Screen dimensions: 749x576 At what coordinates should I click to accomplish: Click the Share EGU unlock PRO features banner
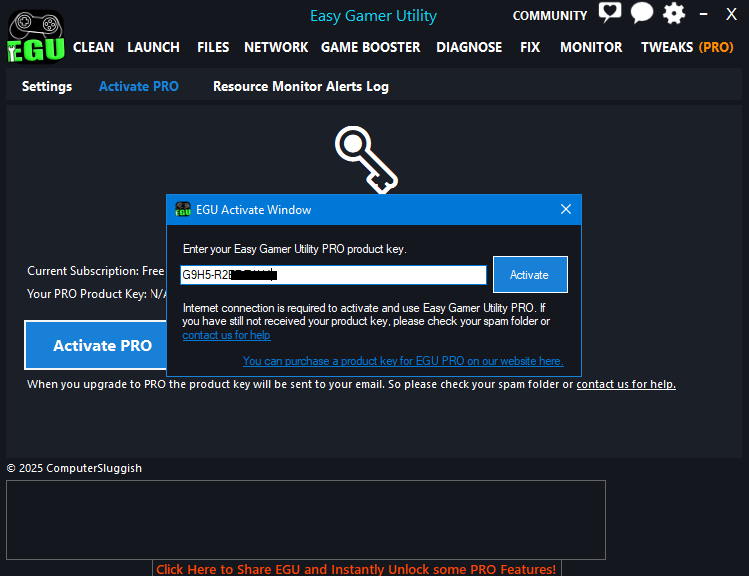[356, 569]
